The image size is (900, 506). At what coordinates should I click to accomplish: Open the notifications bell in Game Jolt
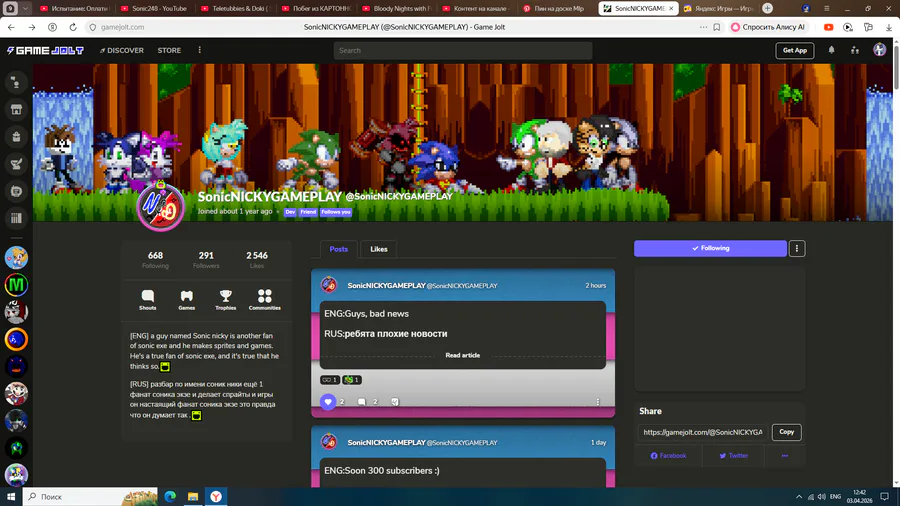(831, 50)
